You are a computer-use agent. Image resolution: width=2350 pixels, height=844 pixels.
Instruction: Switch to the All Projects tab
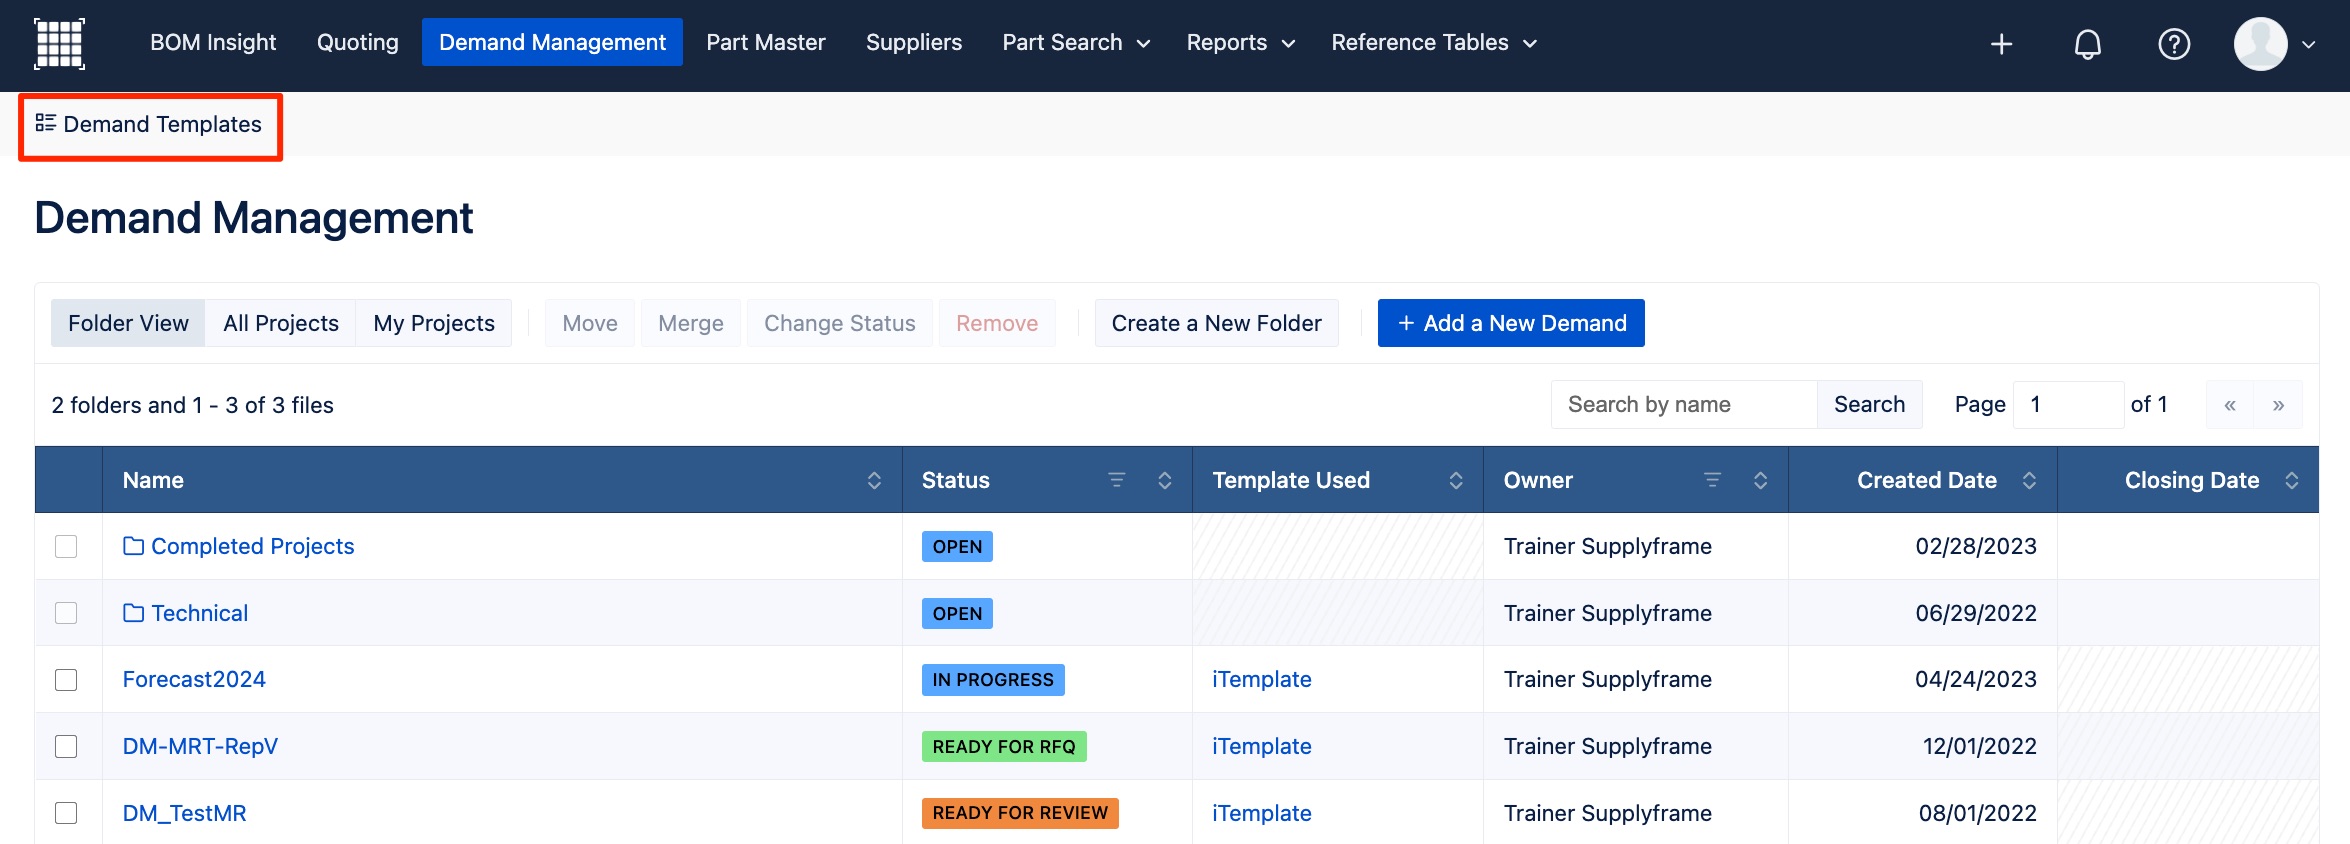(x=281, y=323)
